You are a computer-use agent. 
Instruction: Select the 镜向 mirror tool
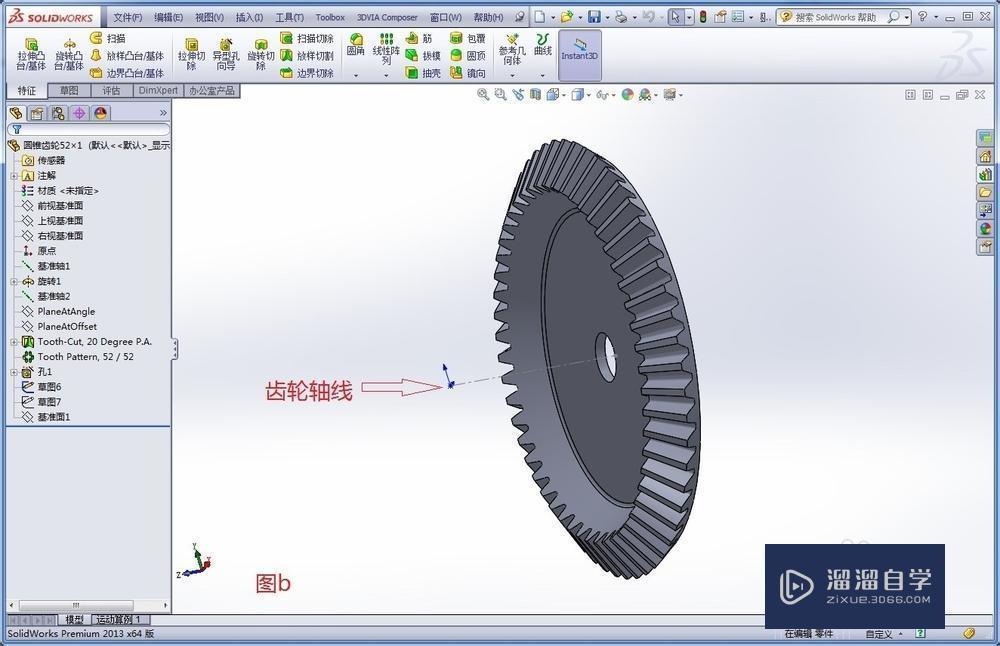[x=467, y=73]
